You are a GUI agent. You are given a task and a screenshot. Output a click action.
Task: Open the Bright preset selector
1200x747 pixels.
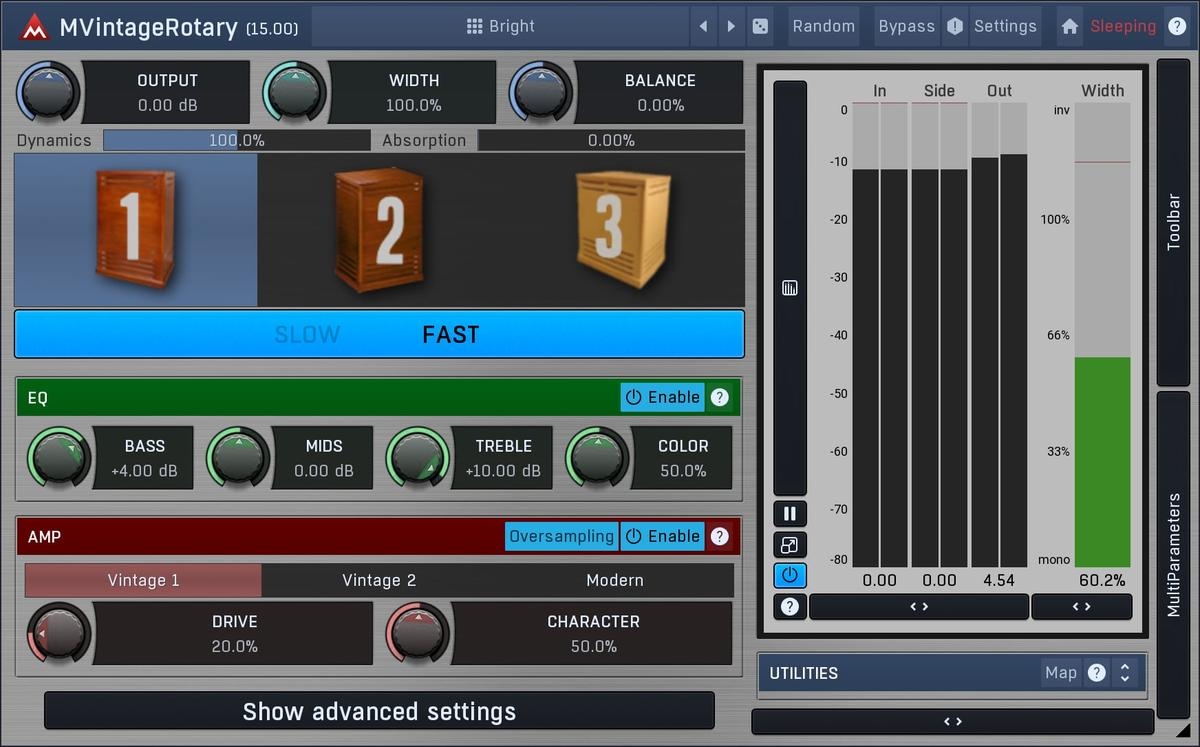501,26
